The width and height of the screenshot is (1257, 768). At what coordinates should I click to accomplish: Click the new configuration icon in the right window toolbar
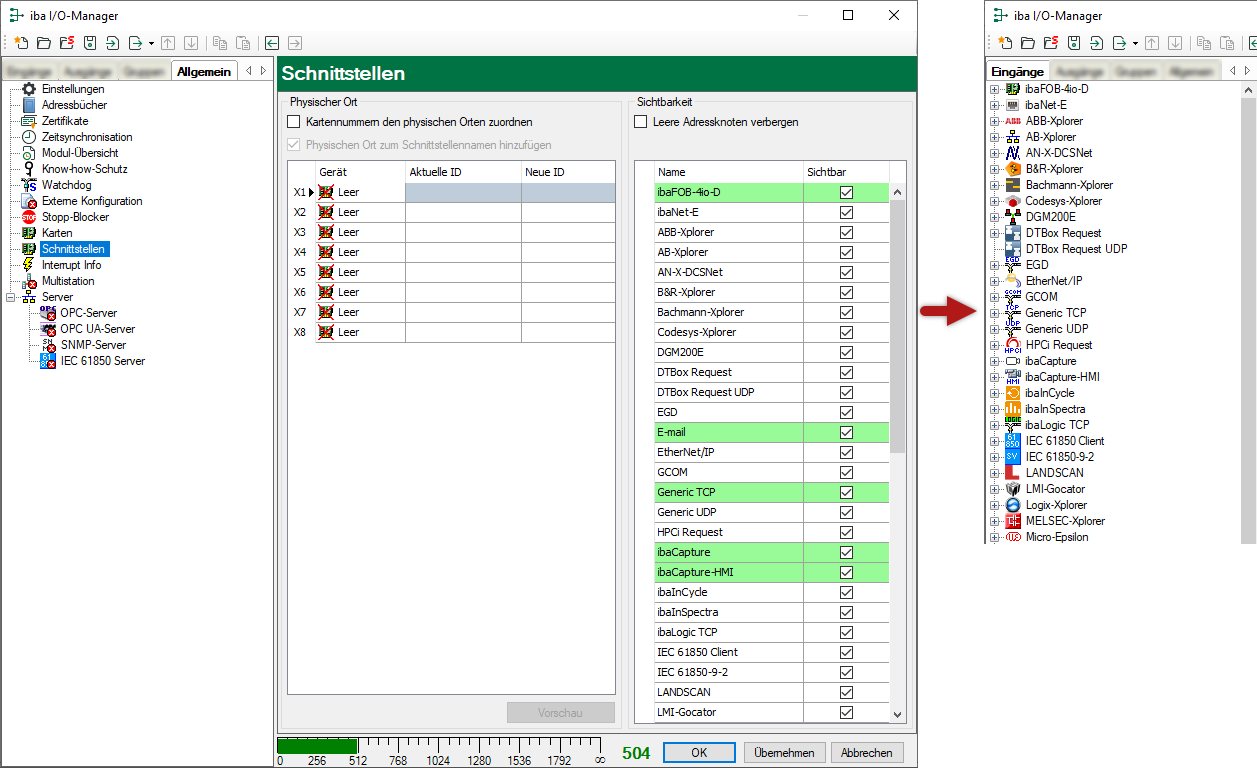(1004, 43)
